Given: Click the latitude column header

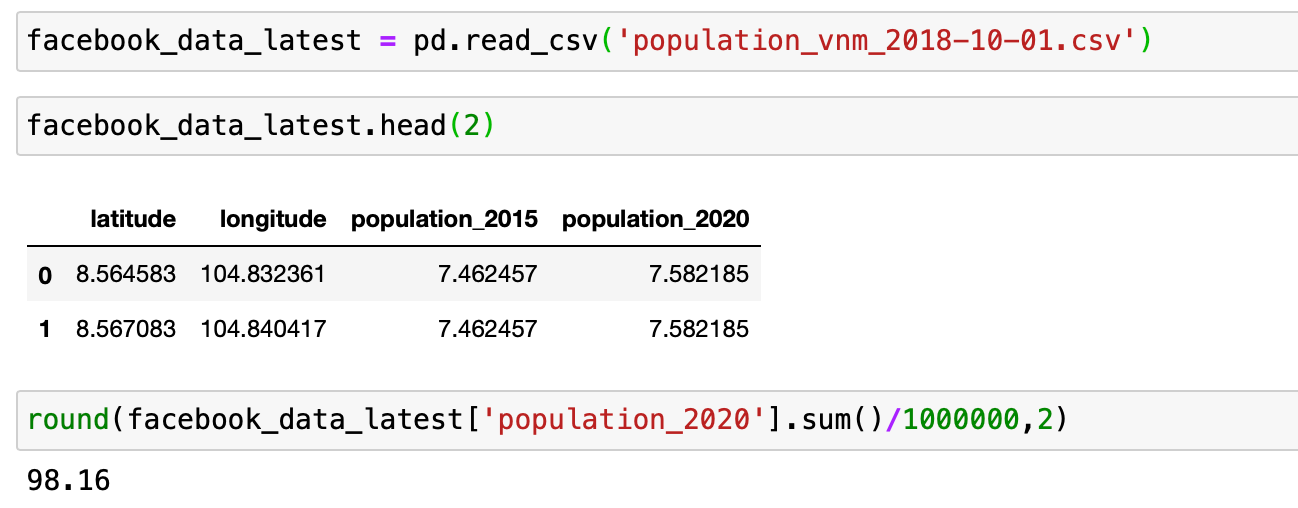Looking at the screenshot, I should pyautogui.click(x=133, y=219).
